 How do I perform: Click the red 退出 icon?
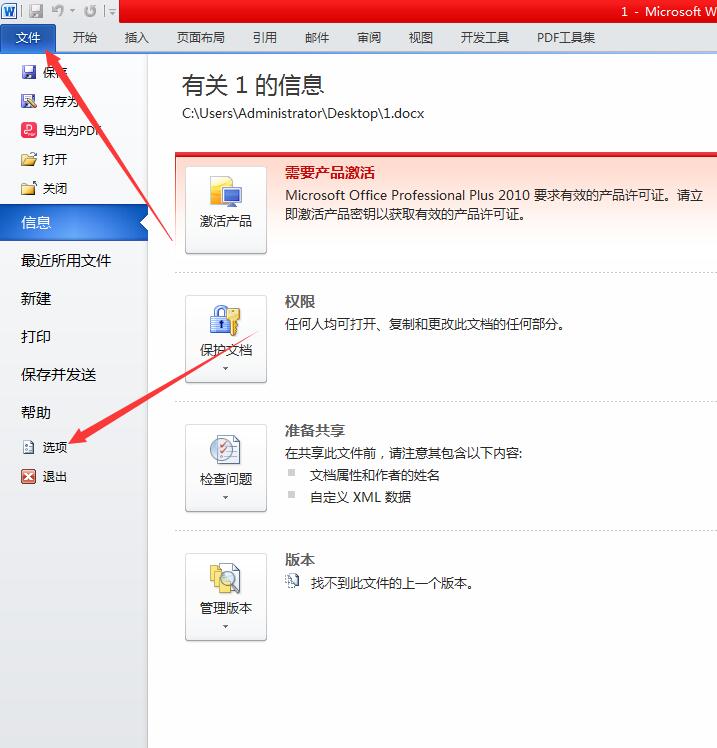pyautogui.click(x=29, y=476)
